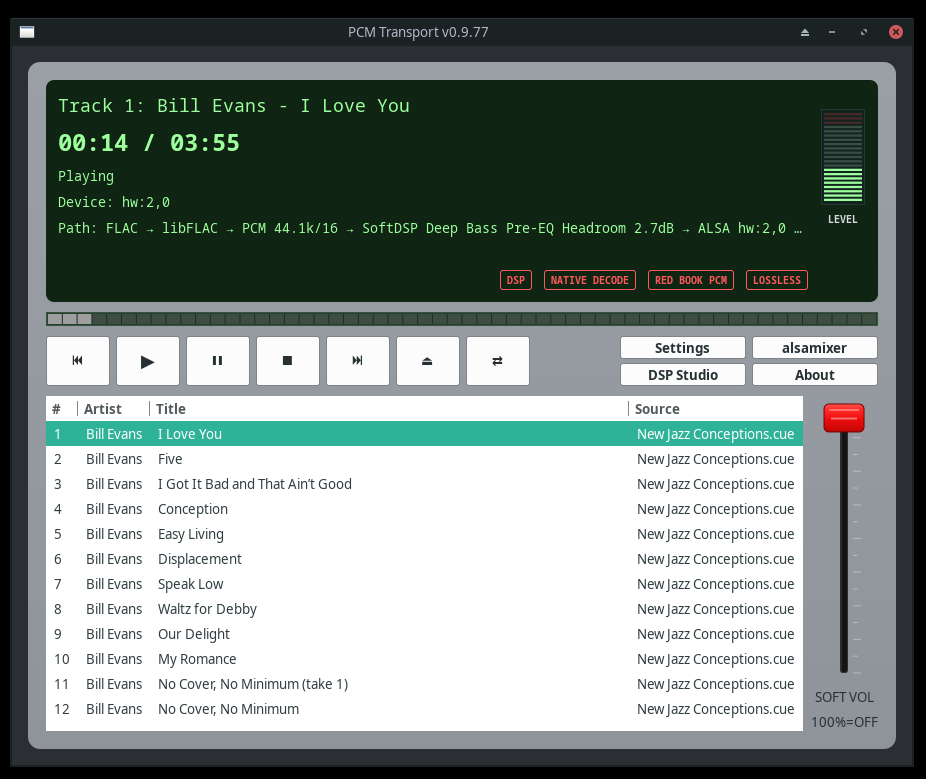The width and height of the screenshot is (926, 779).
Task: Jump back to the previous track
Action: (78, 361)
